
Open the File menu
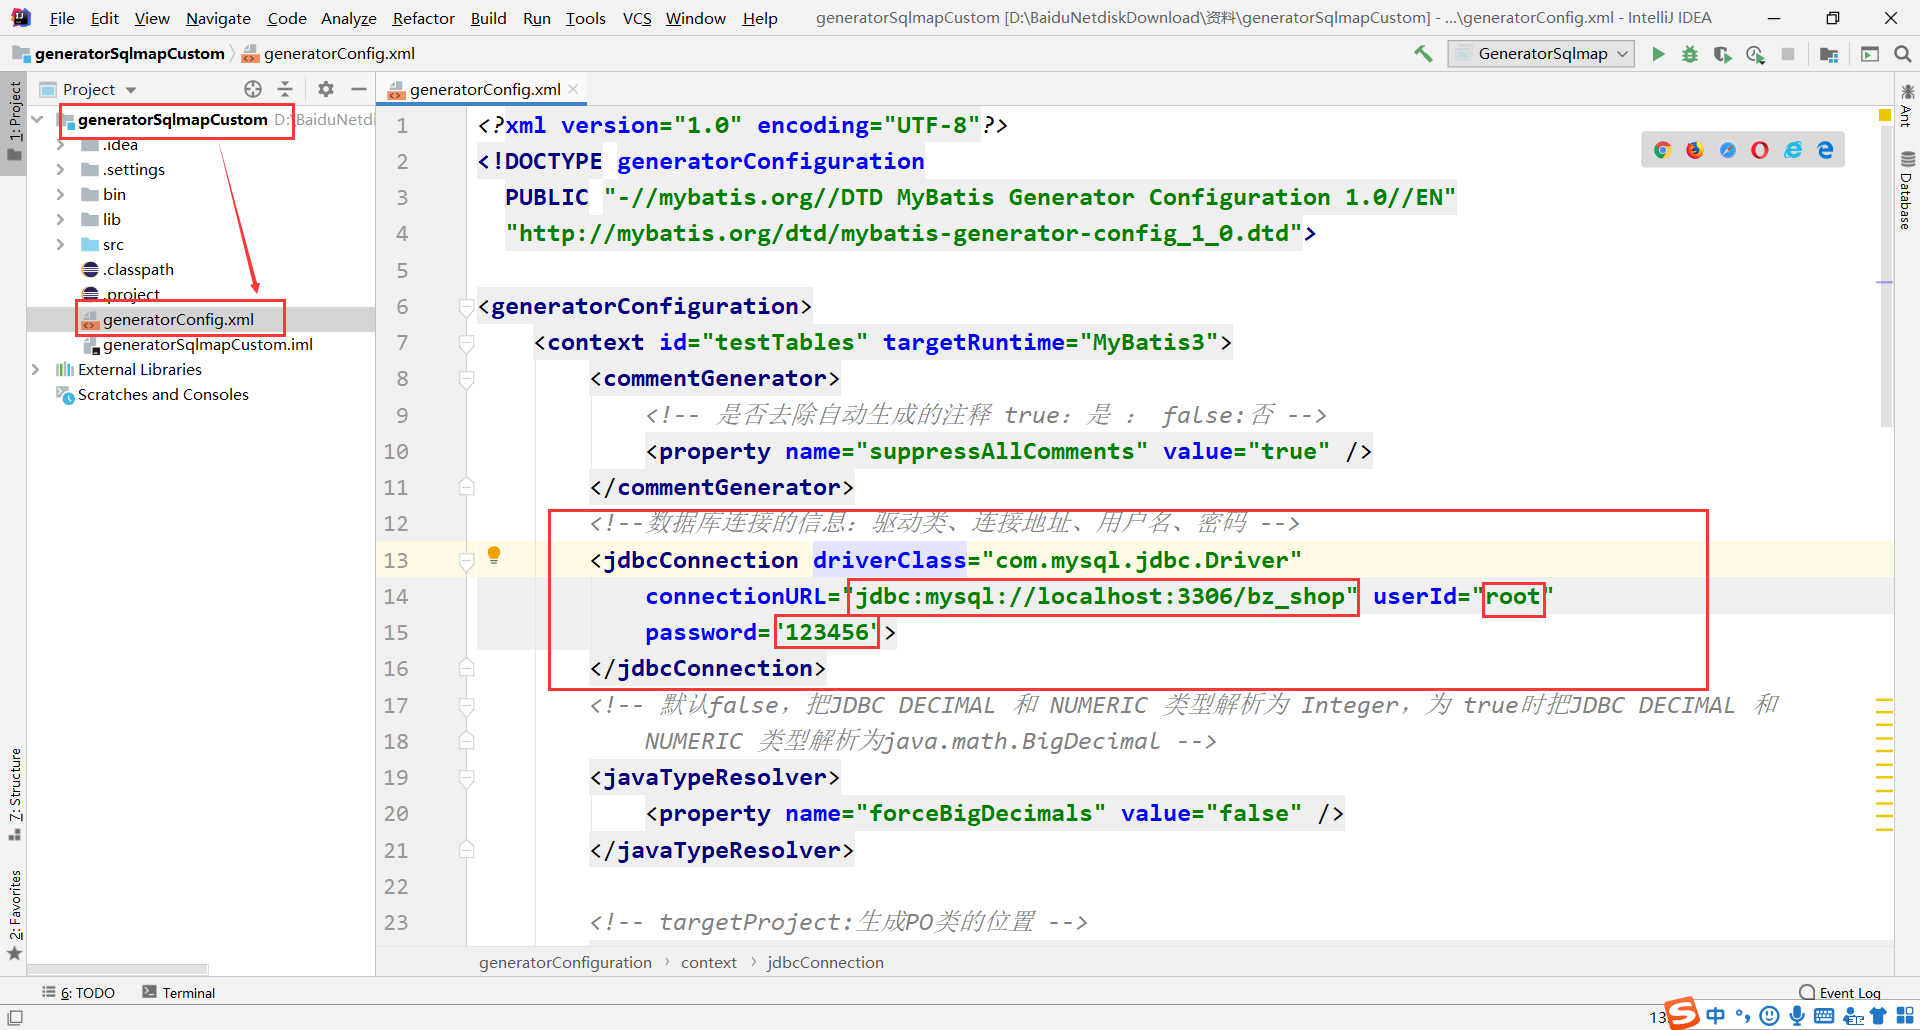62,18
